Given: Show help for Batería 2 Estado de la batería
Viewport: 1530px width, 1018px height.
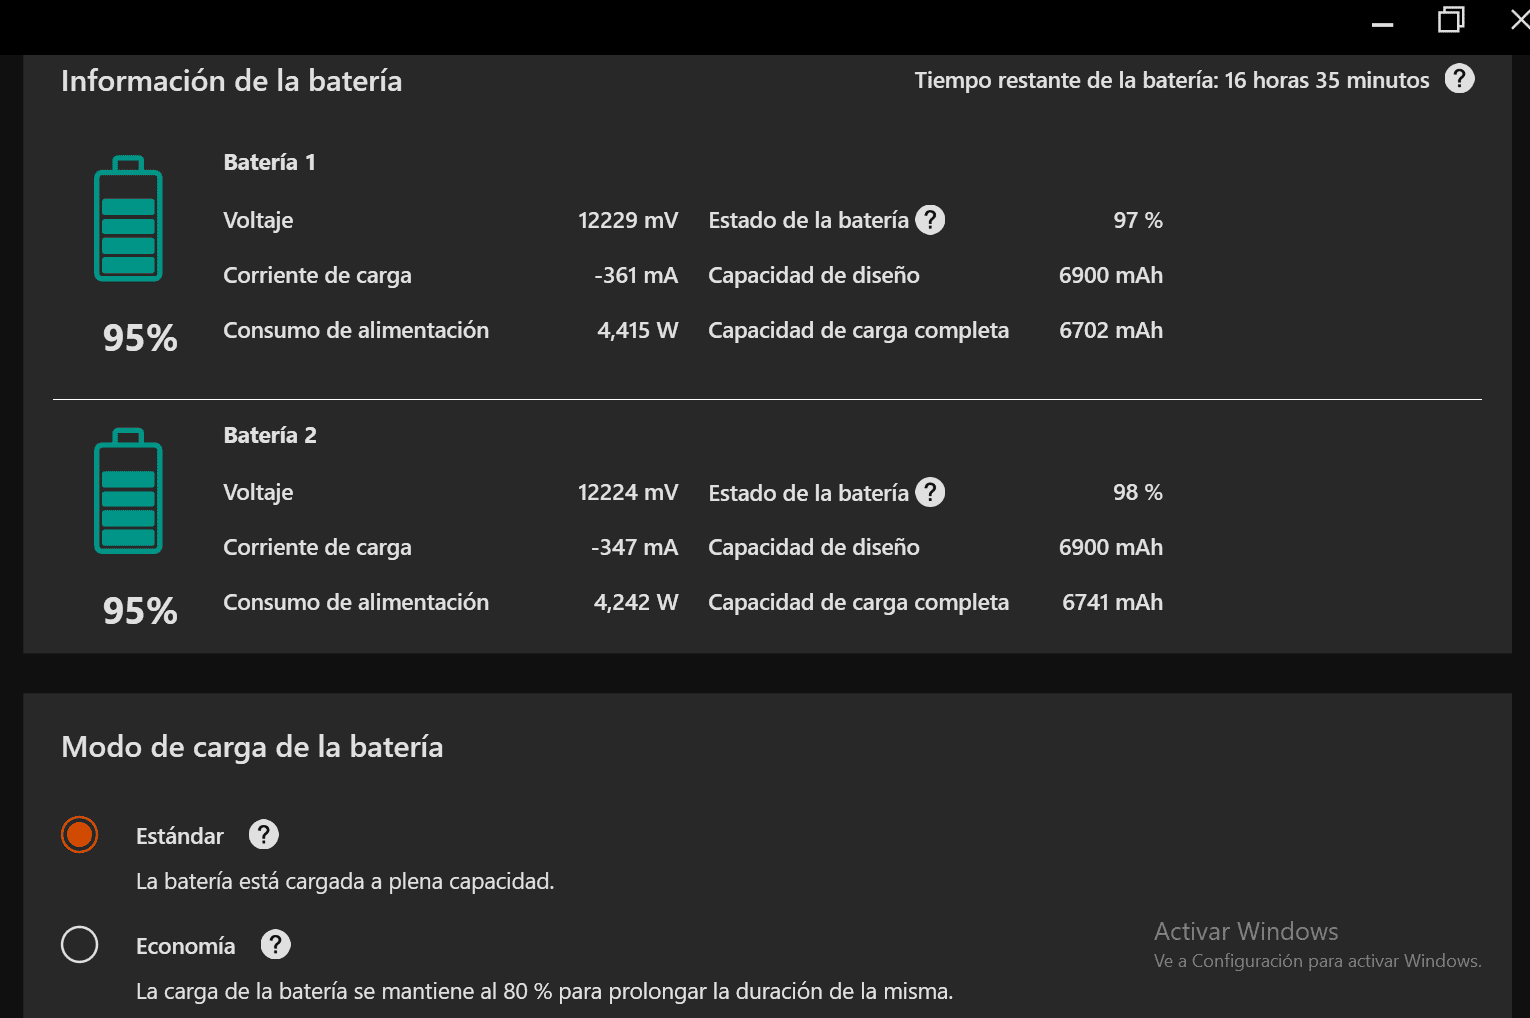Looking at the screenshot, I should 930,492.
